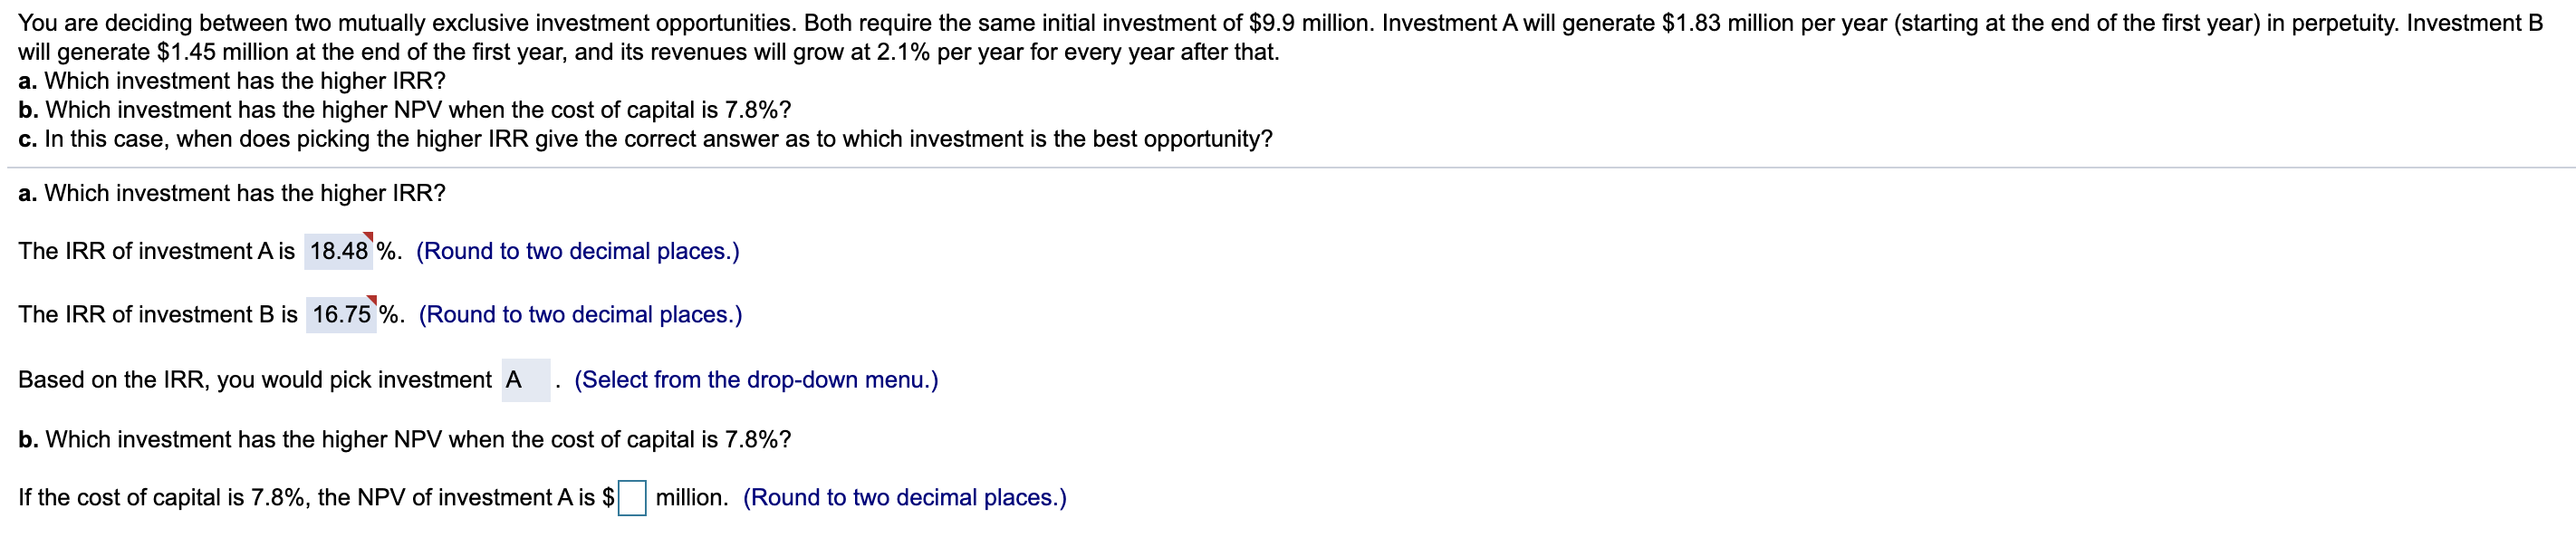Click the 18.48 IRR answer box
Viewport: 2576px width, 547px height.
(x=340, y=252)
